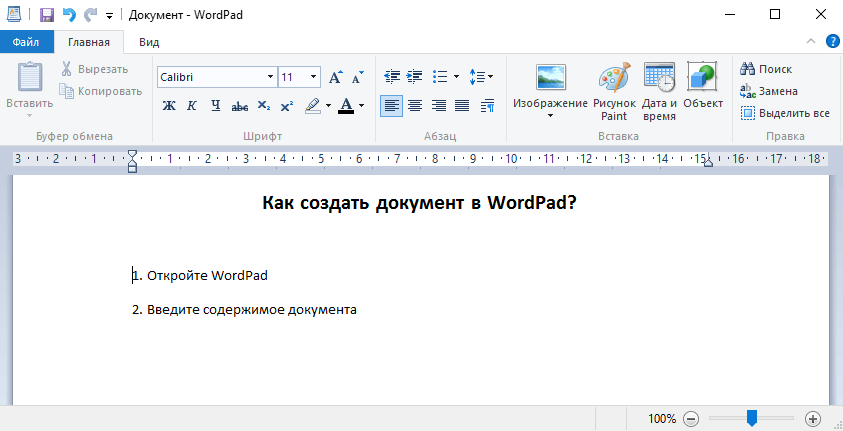The height and width of the screenshot is (431, 843).
Task: Click Выделить все button
Action: [785, 113]
